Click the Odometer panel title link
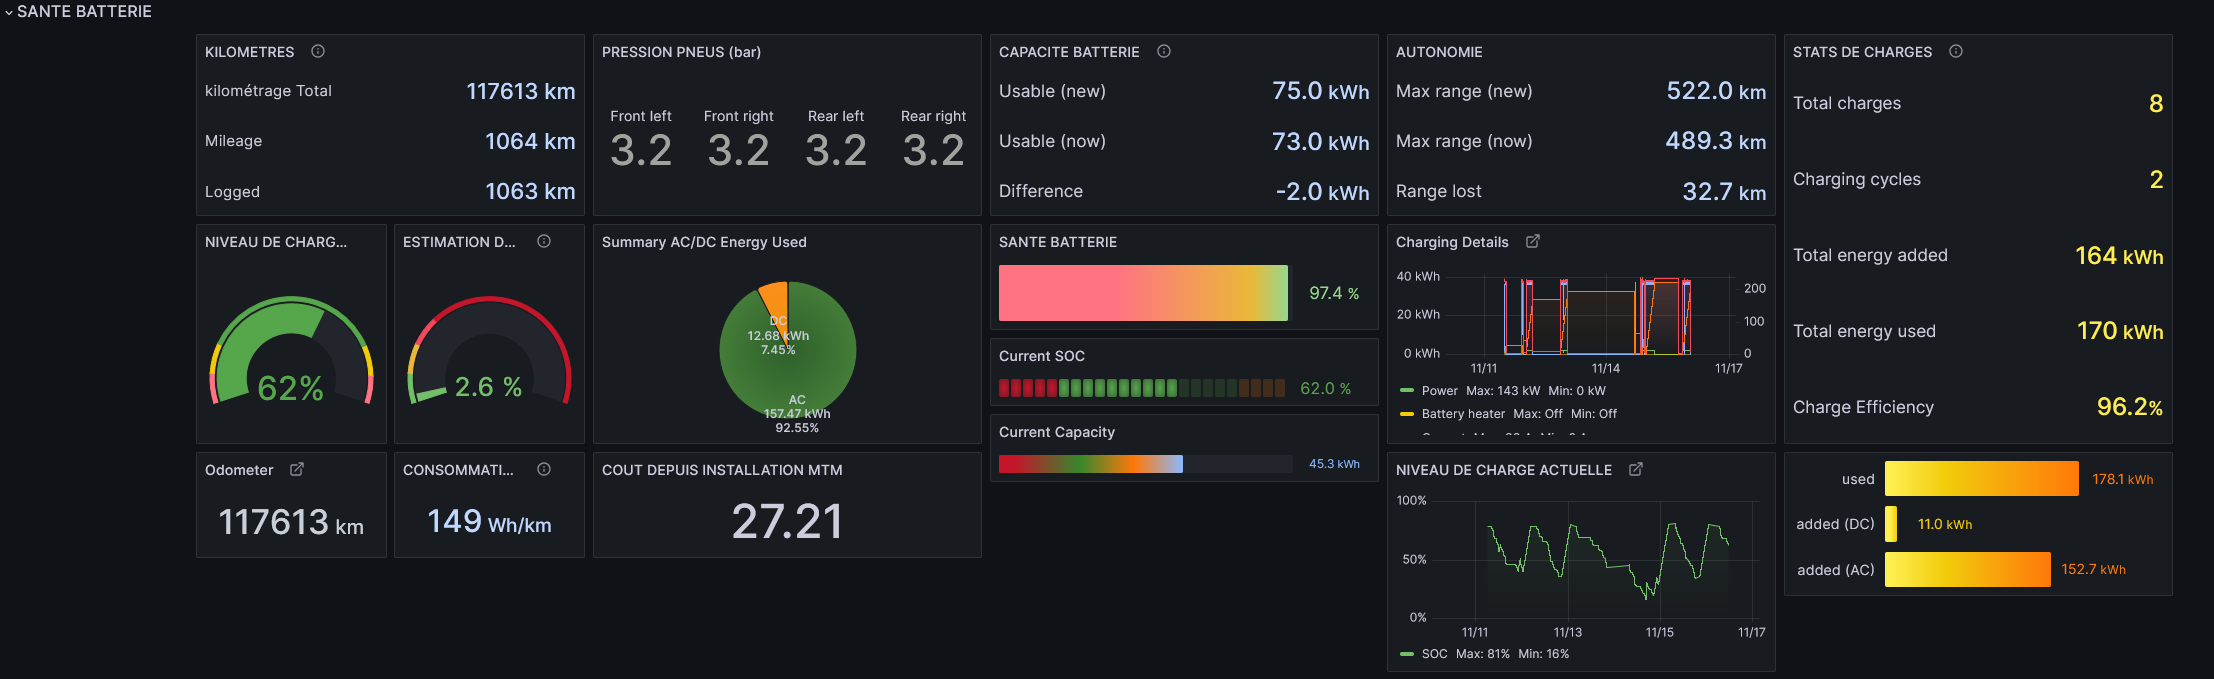This screenshot has width=2214, height=679. coord(239,470)
